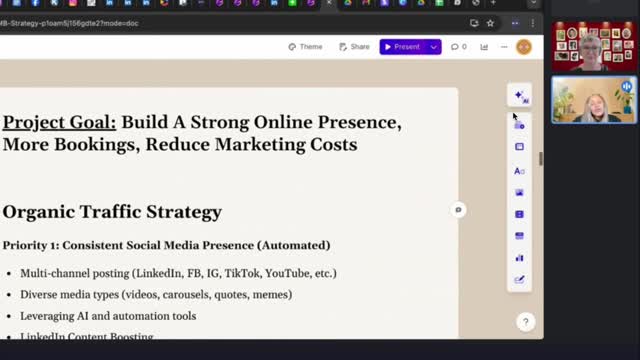The image size is (640, 360).
Task: Open the comments counter showing 0
Action: (458, 47)
